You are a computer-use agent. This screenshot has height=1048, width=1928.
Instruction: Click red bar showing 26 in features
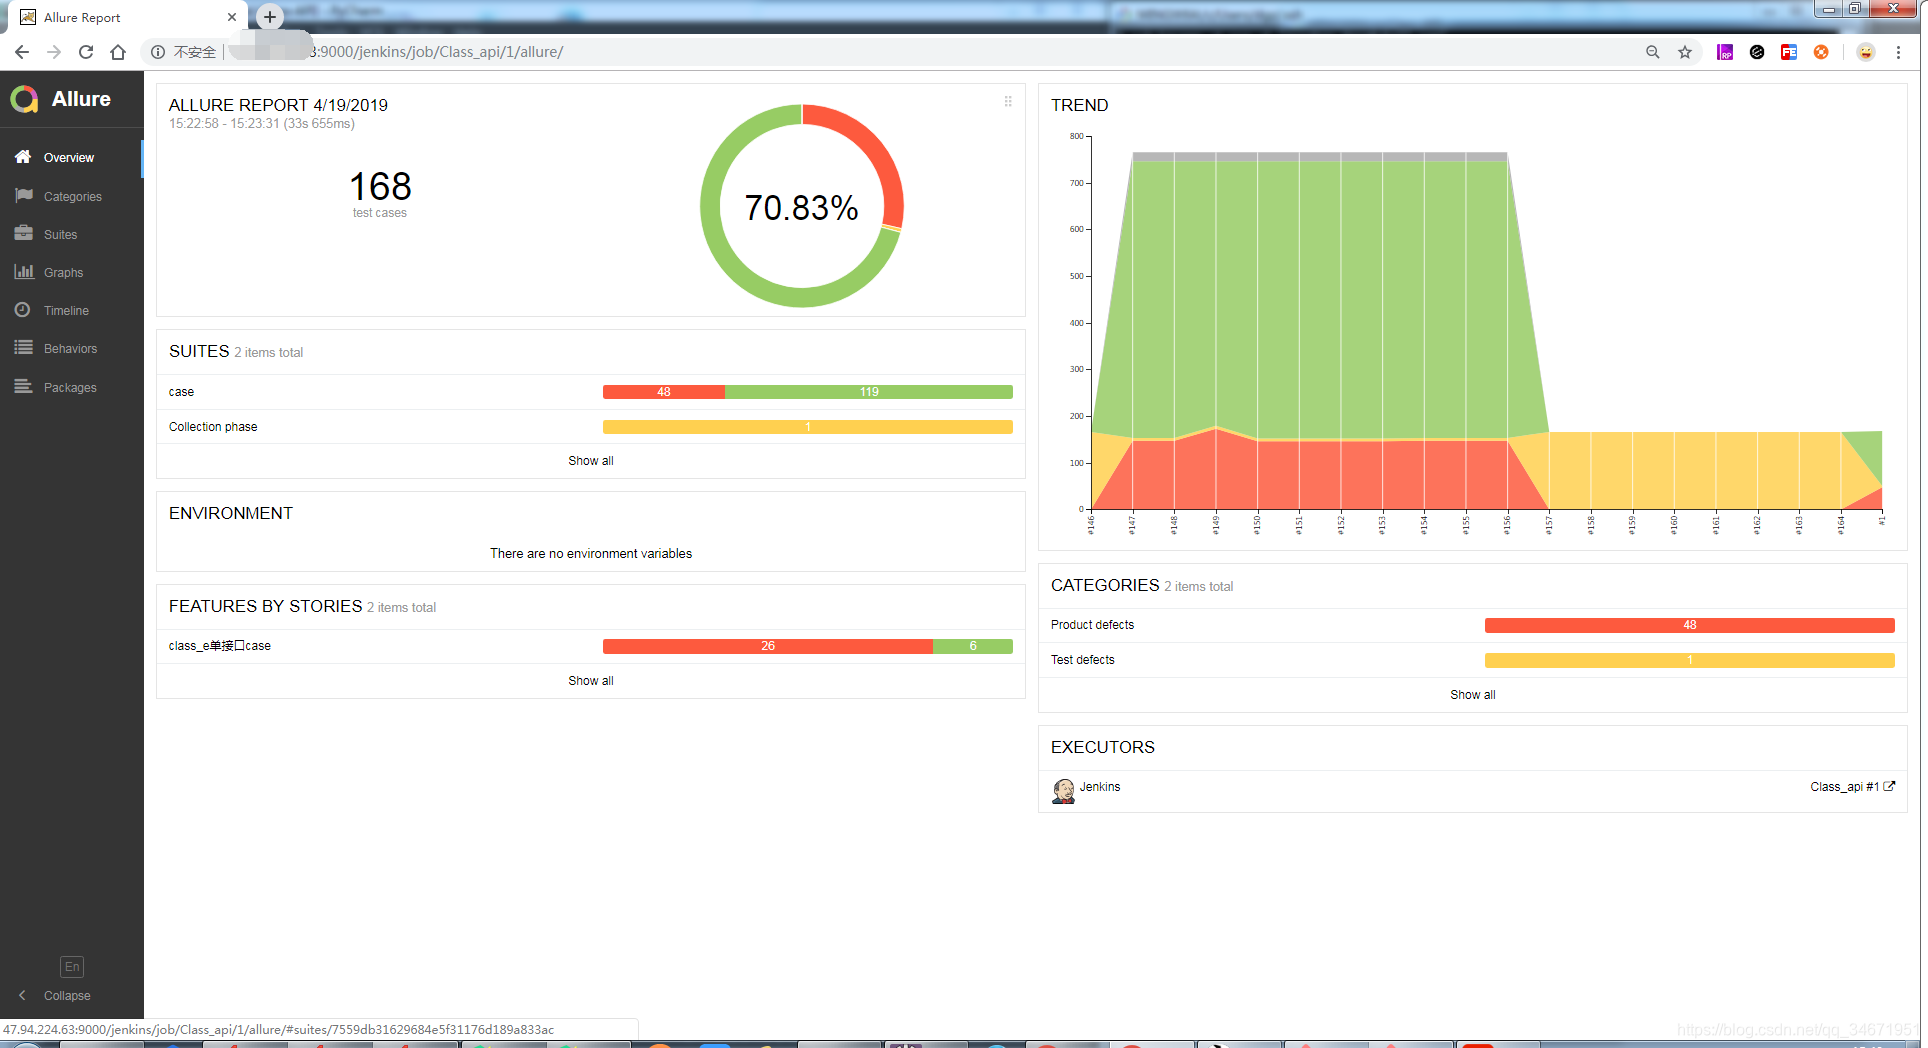768,646
